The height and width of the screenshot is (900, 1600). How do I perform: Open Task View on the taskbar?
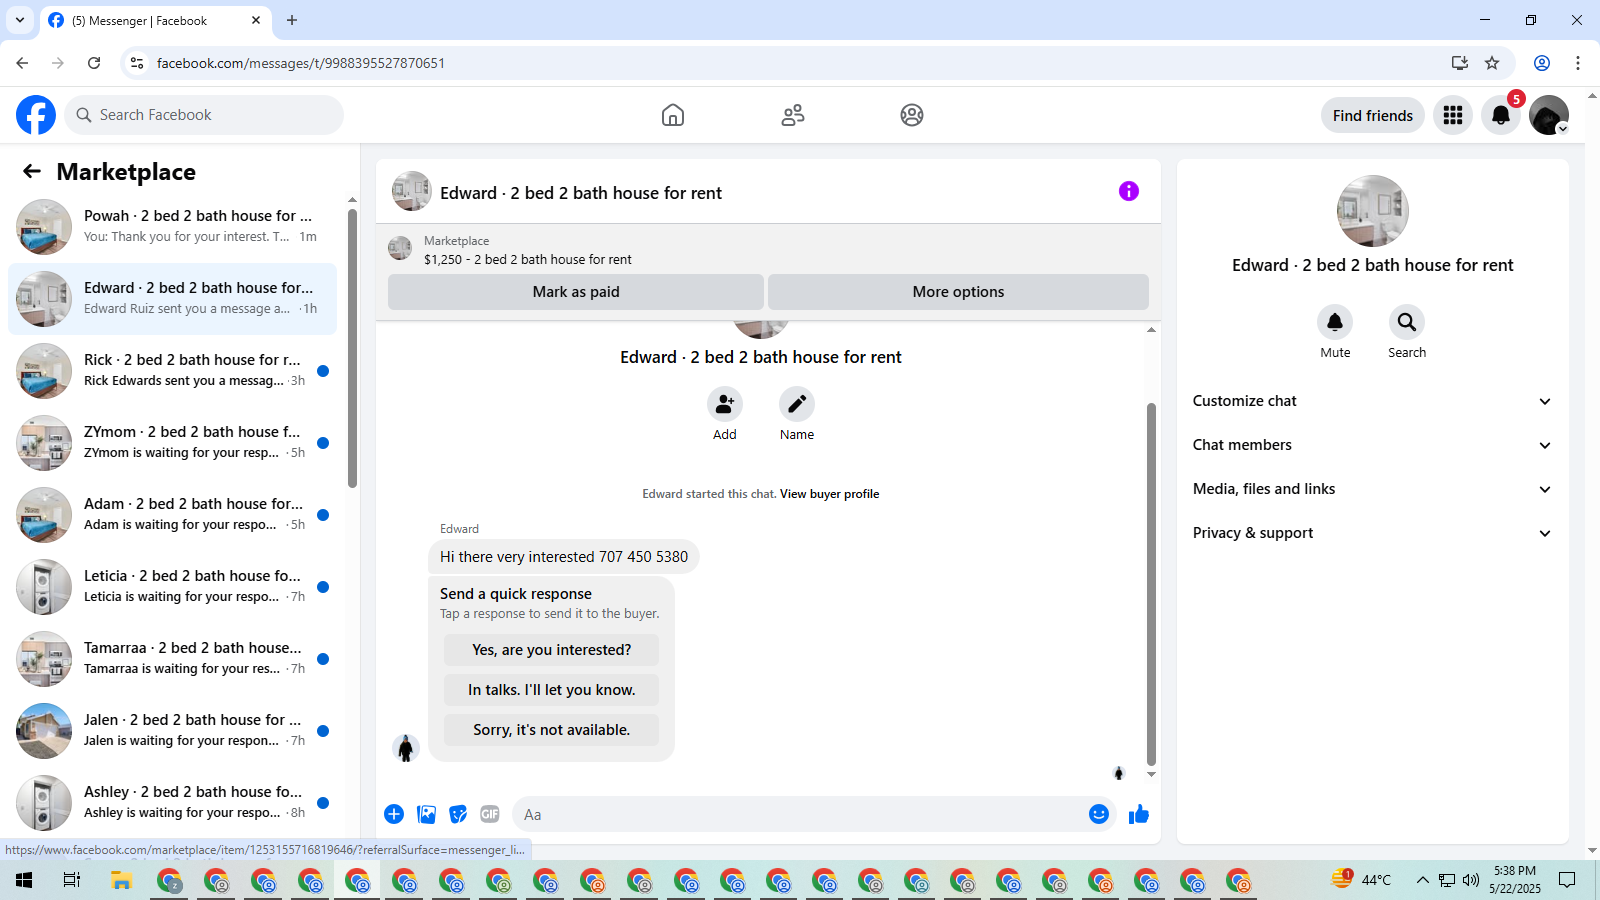71,880
